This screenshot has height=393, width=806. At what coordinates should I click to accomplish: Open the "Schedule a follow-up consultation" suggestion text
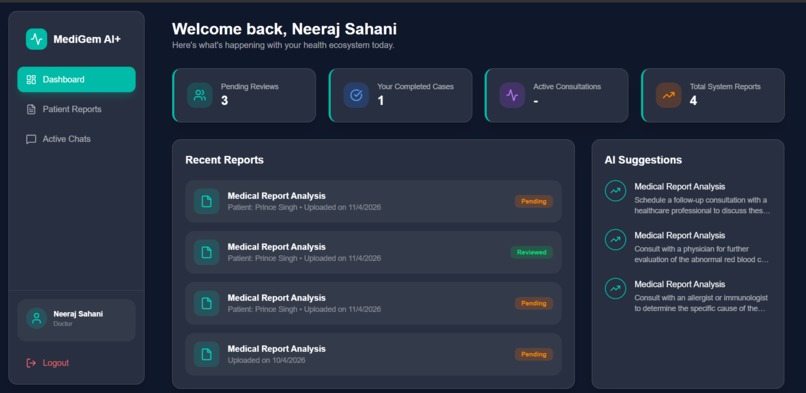(x=702, y=205)
